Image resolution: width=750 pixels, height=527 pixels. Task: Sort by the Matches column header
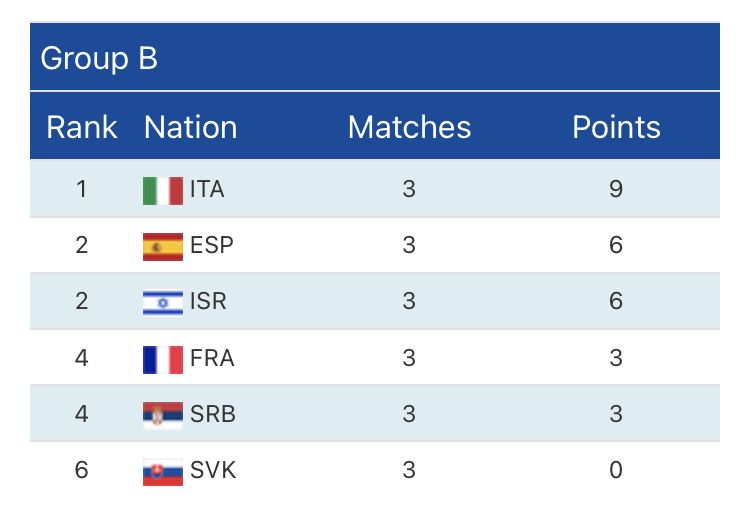409,127
